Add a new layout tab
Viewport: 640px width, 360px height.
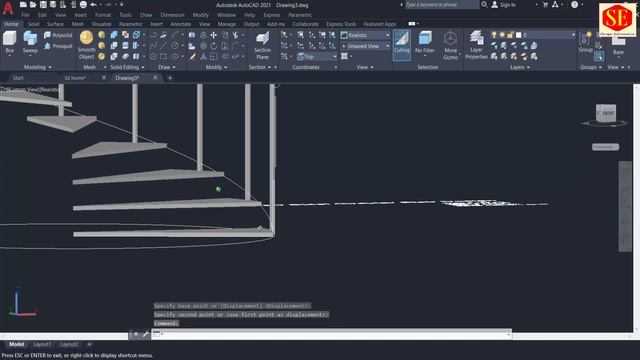pos(89,344)
